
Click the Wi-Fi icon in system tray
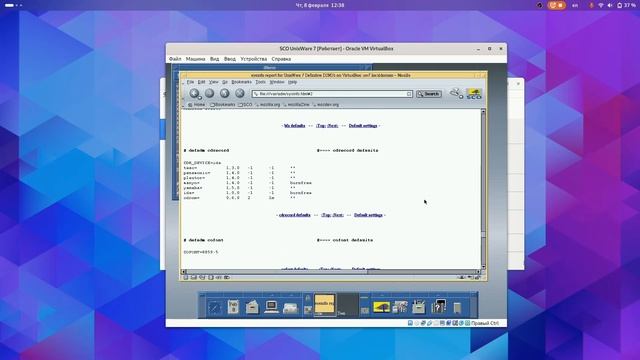tap(601, 5)
